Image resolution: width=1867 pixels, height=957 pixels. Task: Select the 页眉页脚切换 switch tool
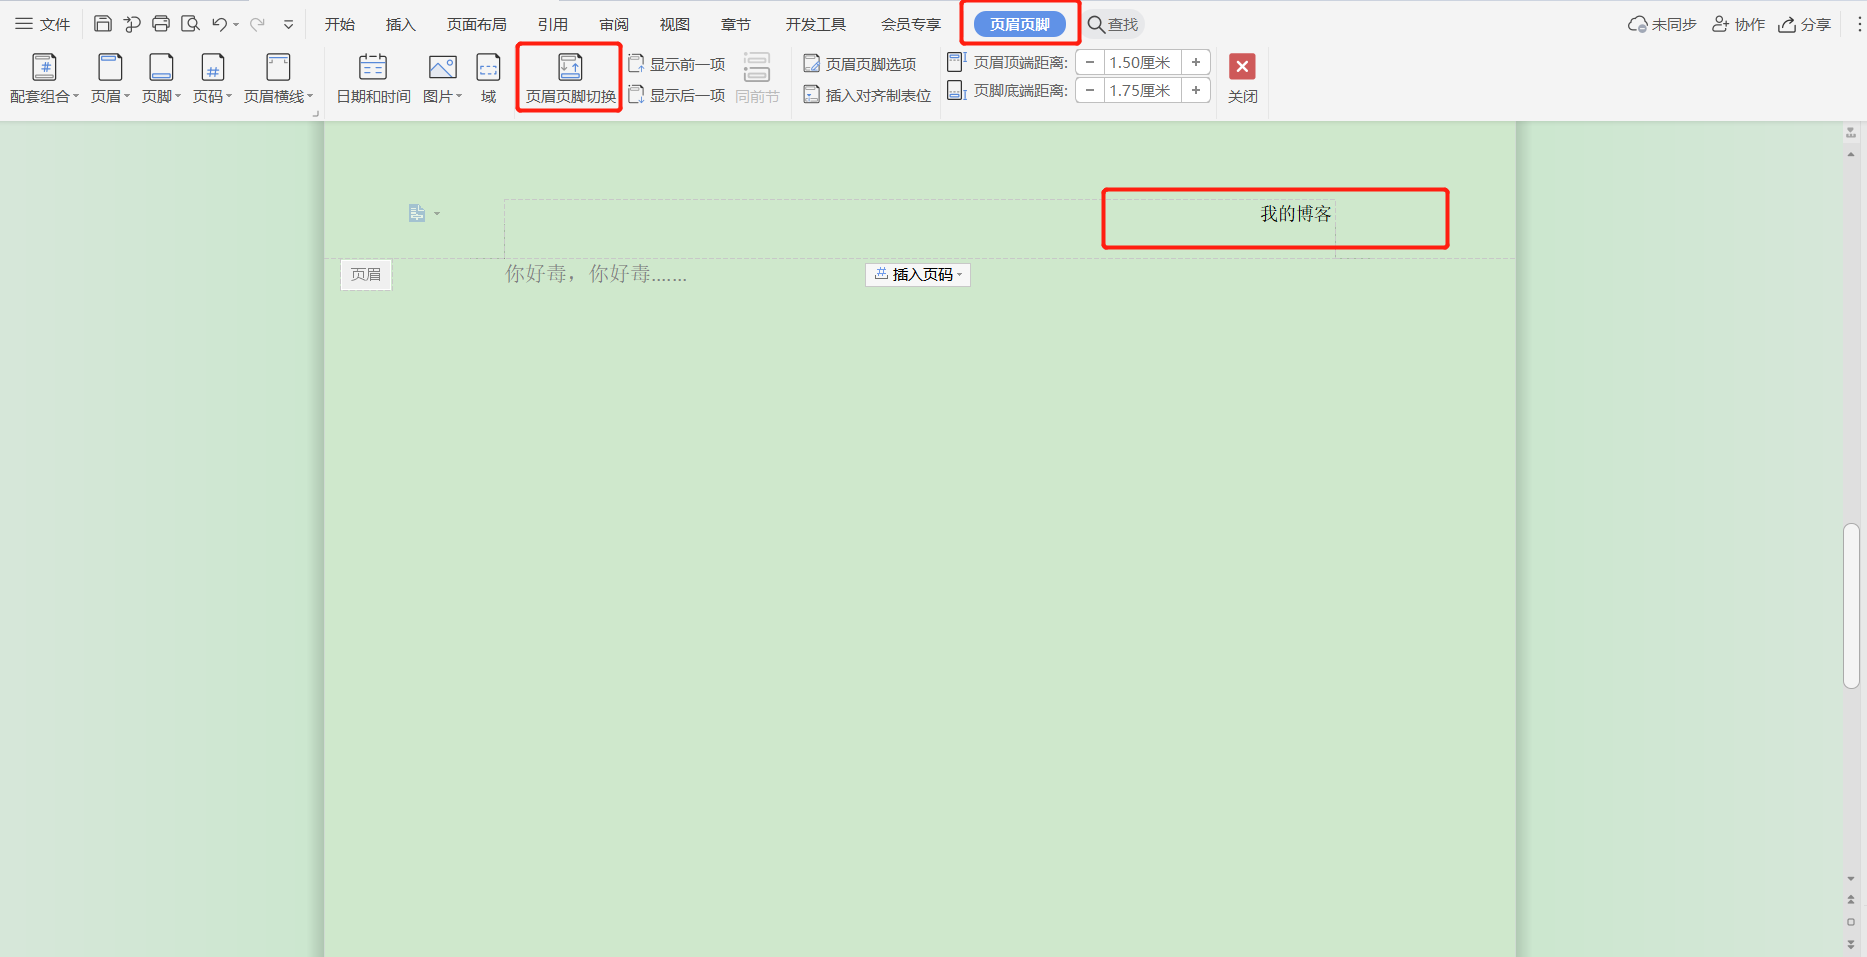click(x=569, y=78)
